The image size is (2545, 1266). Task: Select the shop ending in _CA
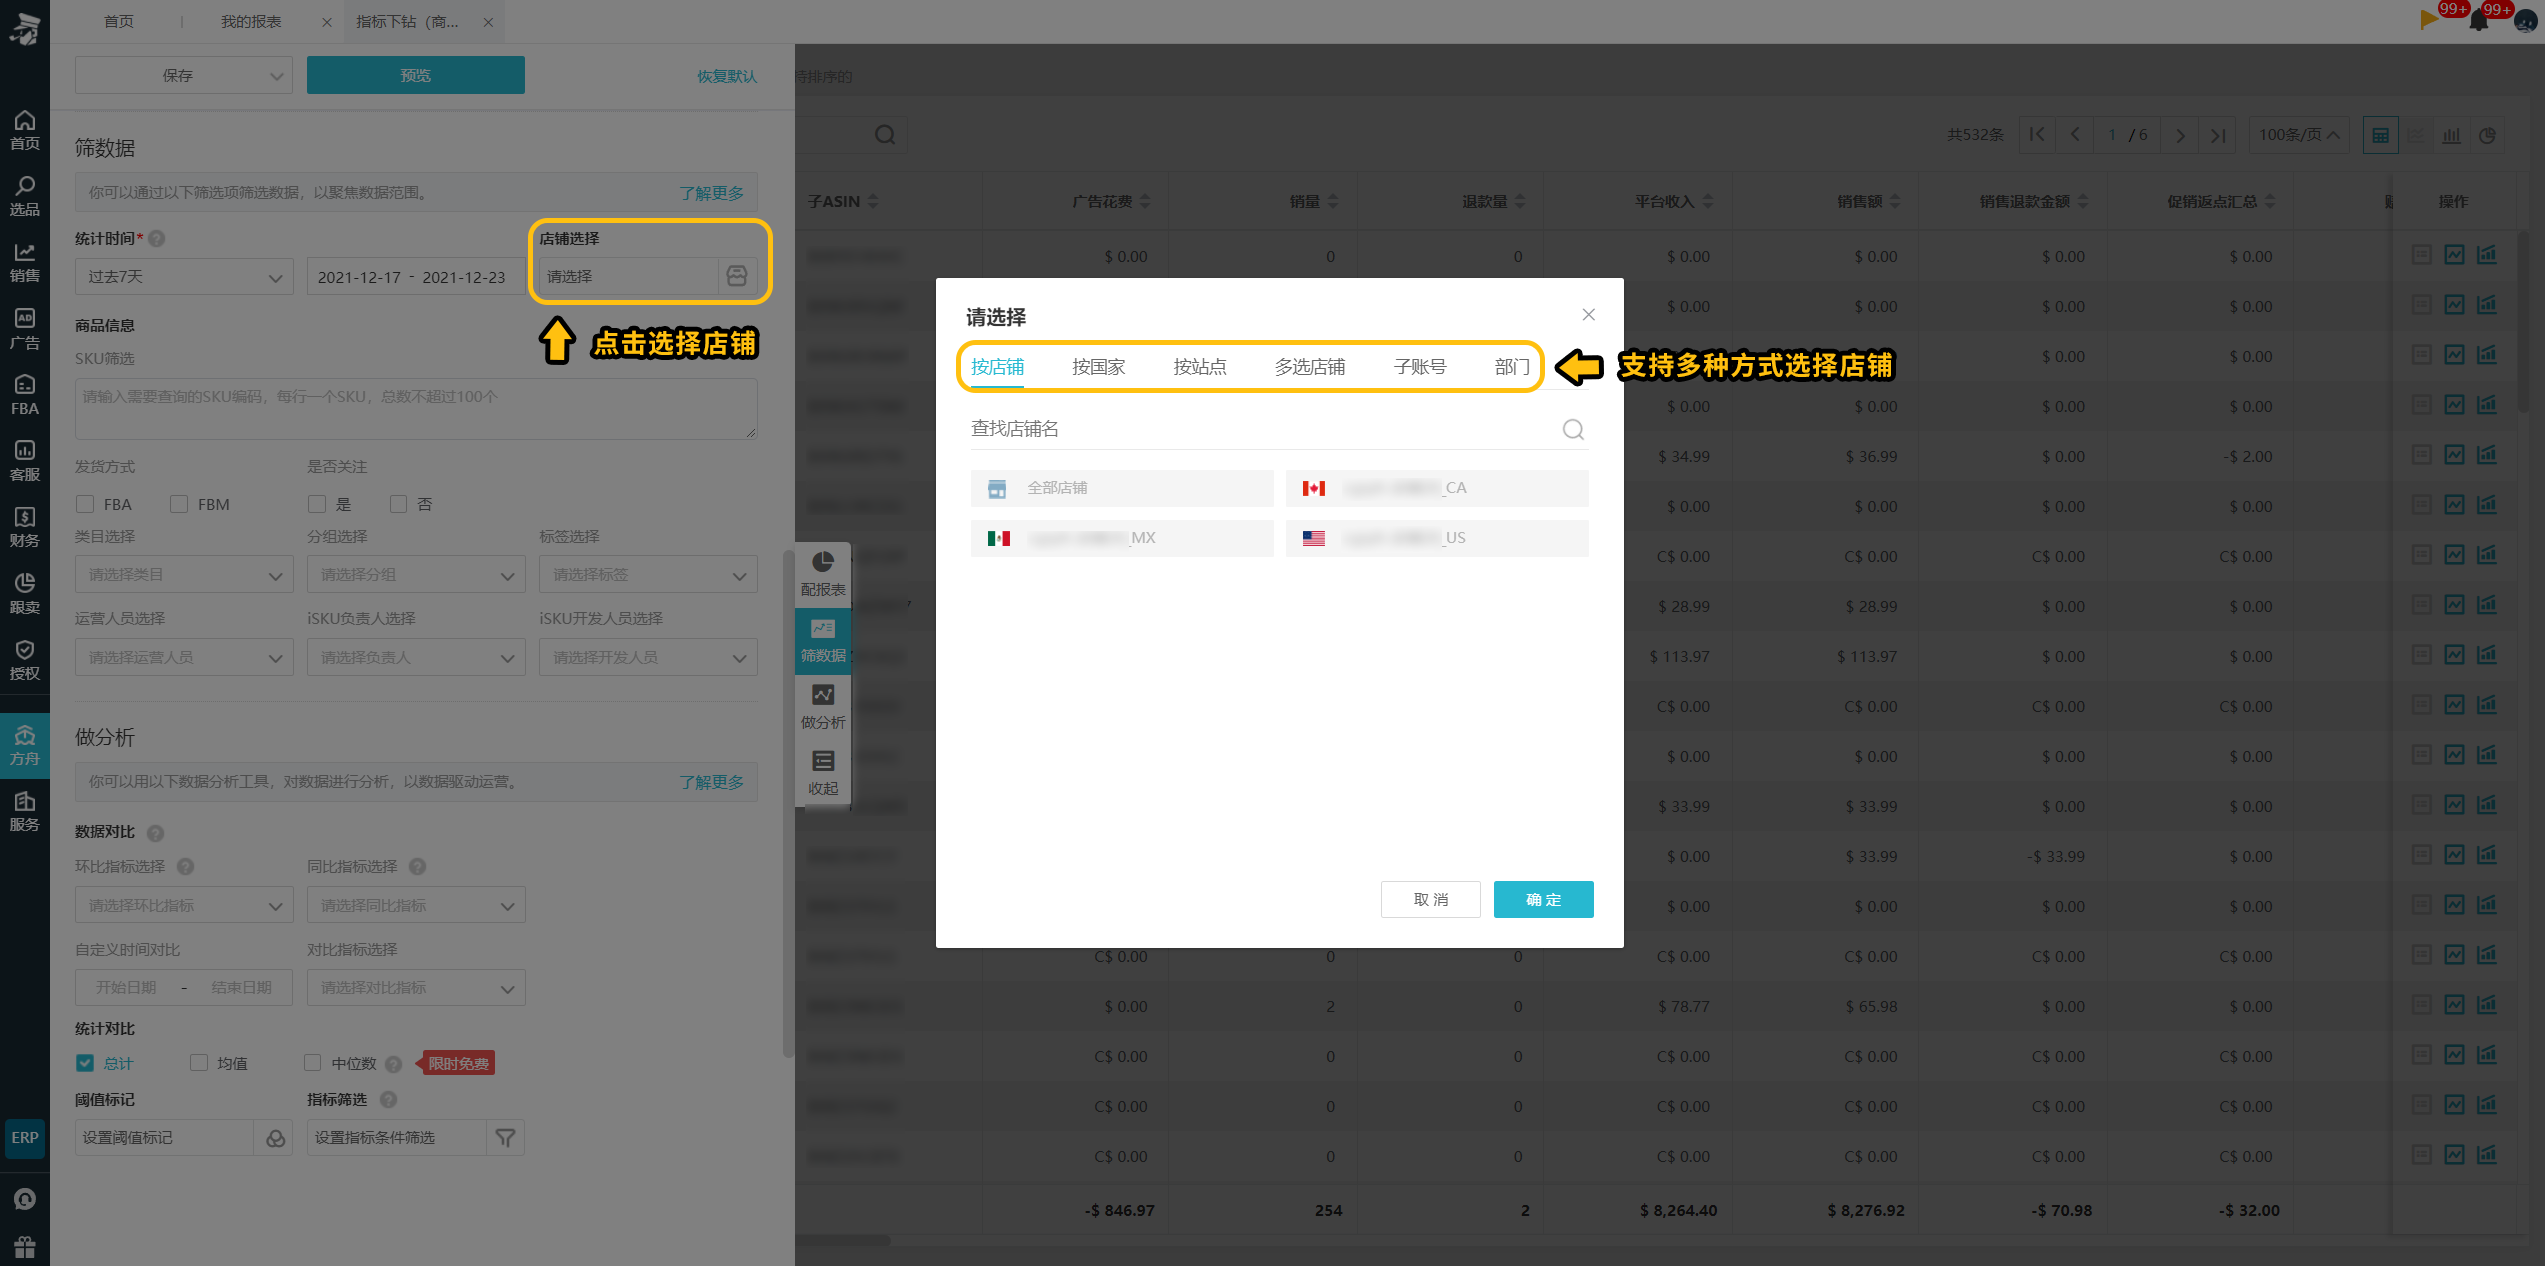tap(1436, 488)
